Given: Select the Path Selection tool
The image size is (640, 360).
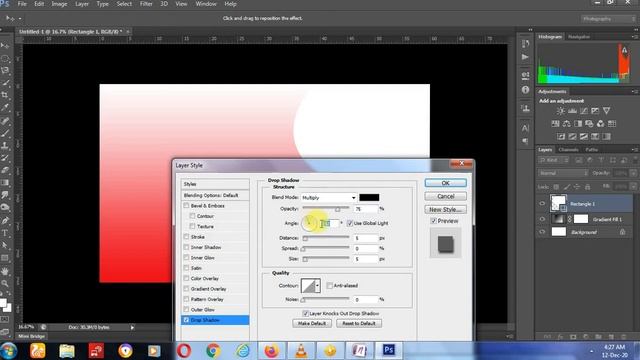Looking at the screenshot, I should pos(5,245).
